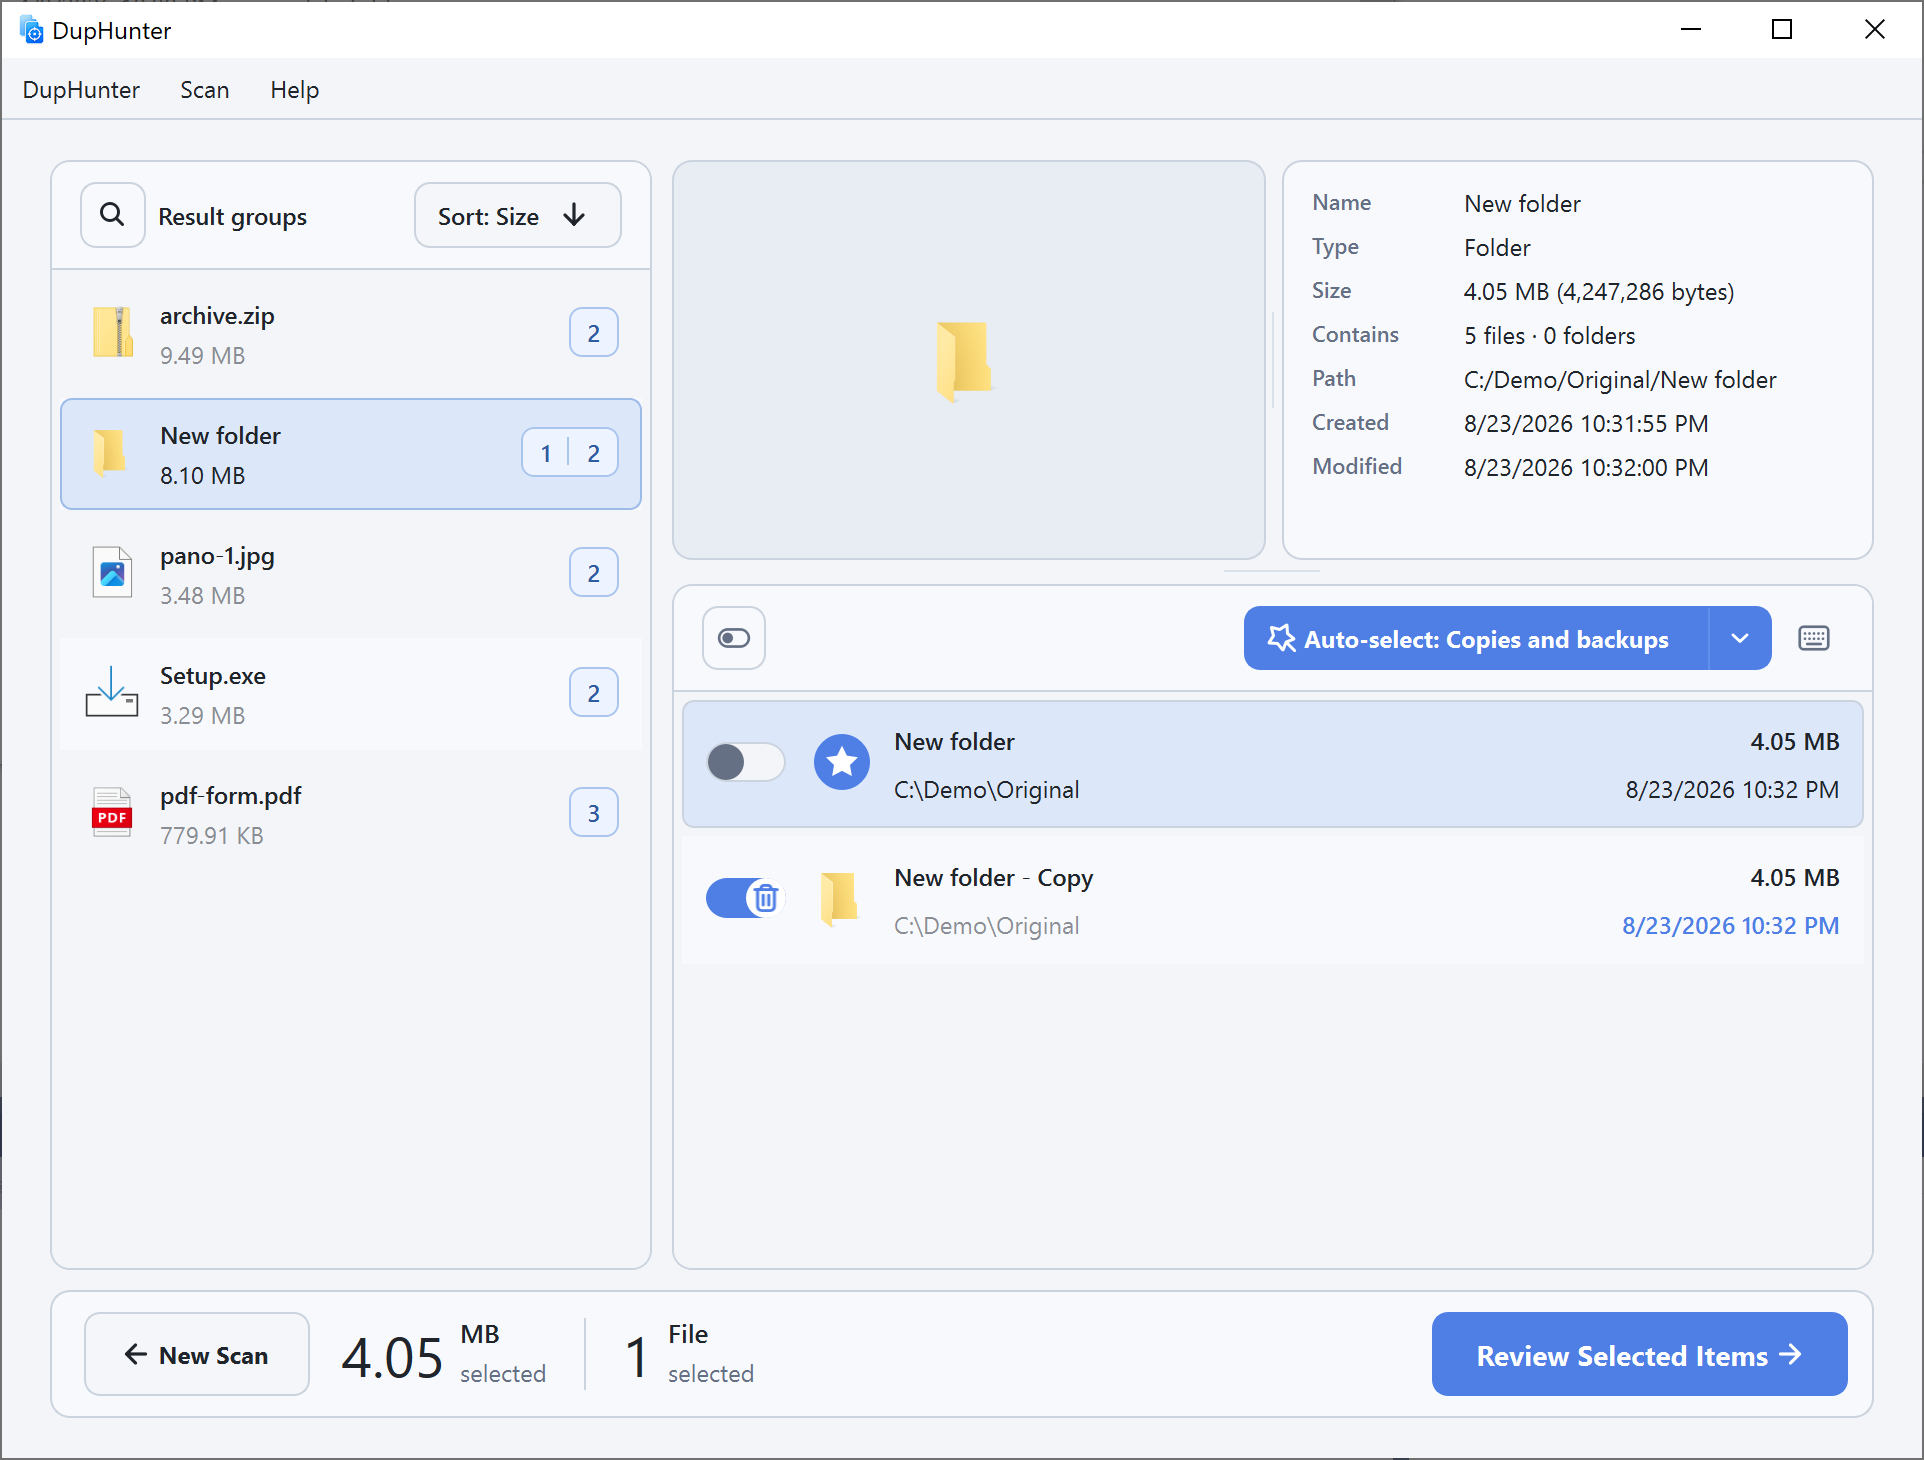Viewport: 1924px width, 1460px height.
Task: Click the keyboard shortcuts icon
Action: pos(1814,638)
